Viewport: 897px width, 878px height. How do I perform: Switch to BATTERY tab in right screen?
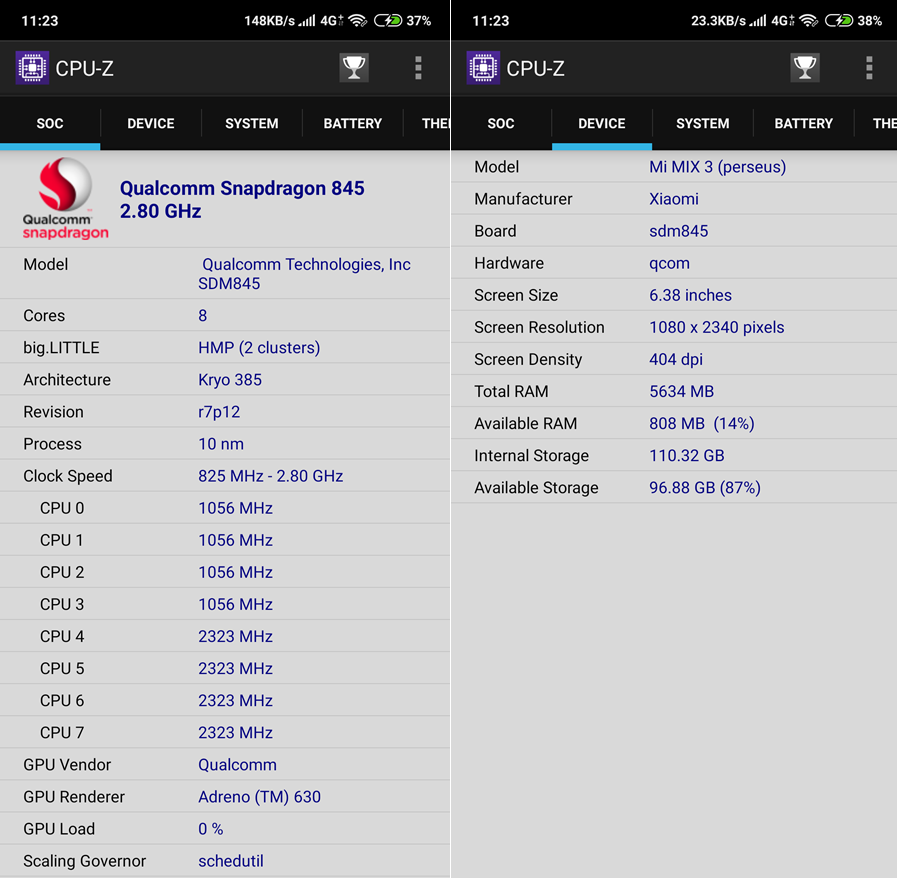pyautogui.click(x=804, y=124)
